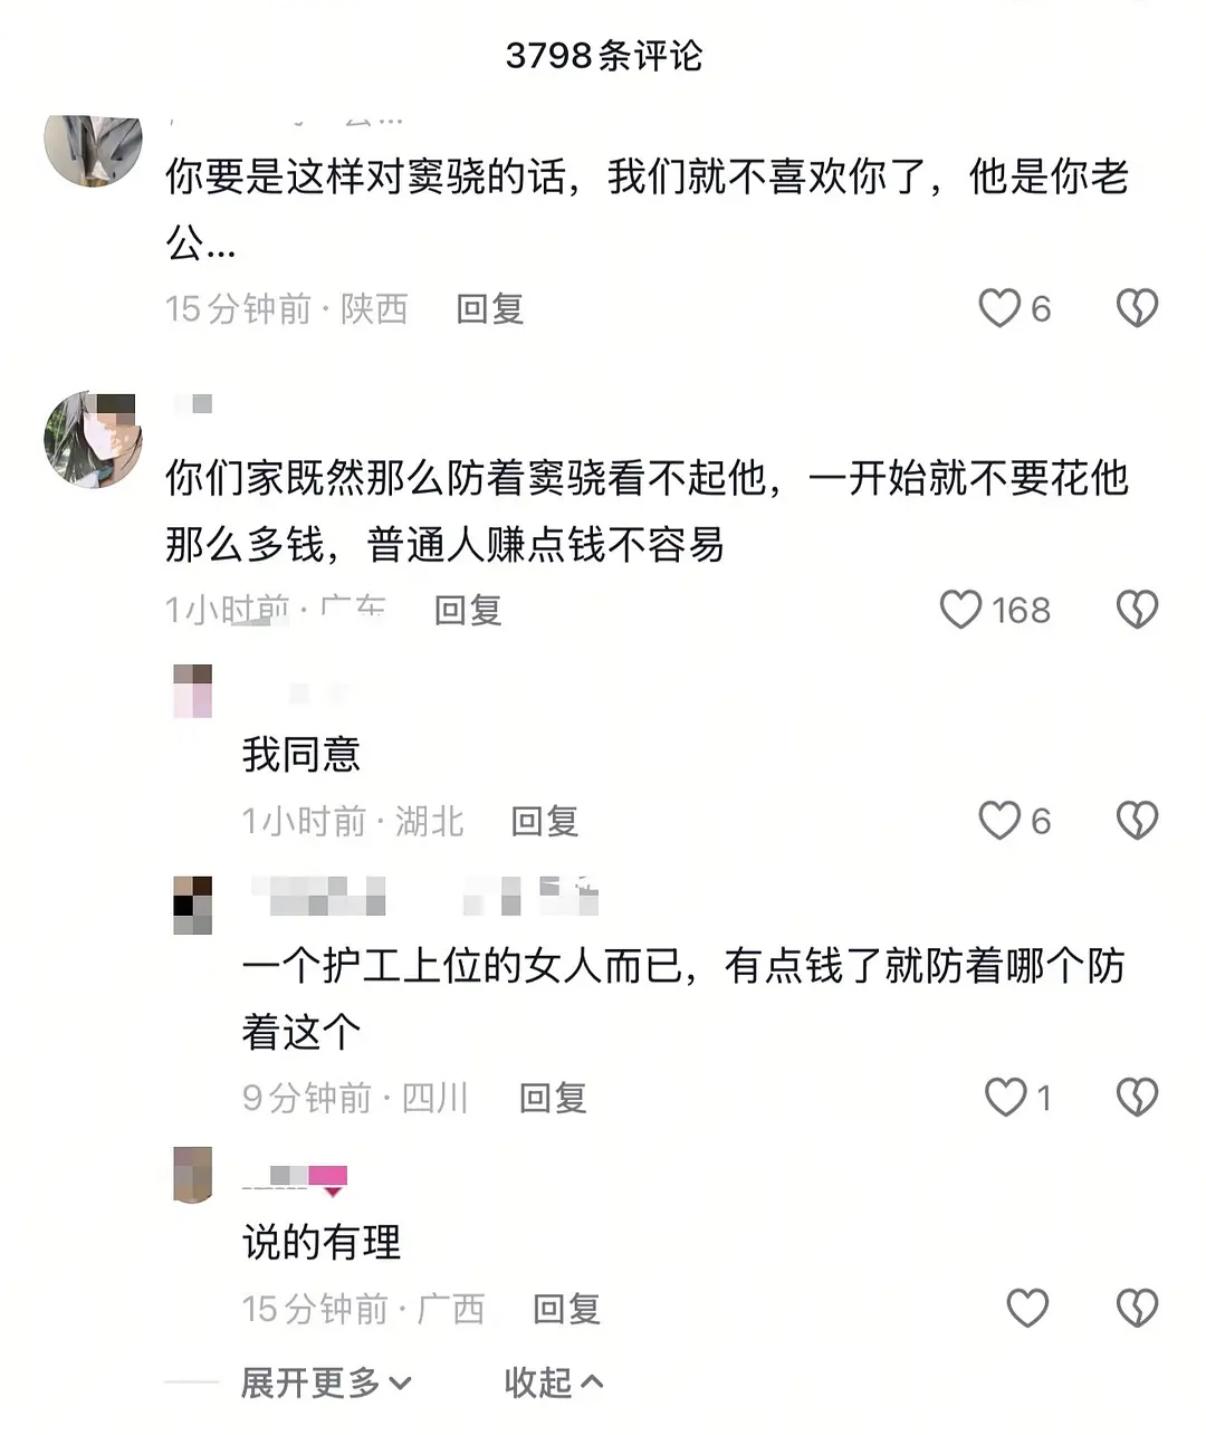This screenshot has height=1435, width=1206.
Task: Like the Sichuan reply about 护工上位
Action: 1005,1097
